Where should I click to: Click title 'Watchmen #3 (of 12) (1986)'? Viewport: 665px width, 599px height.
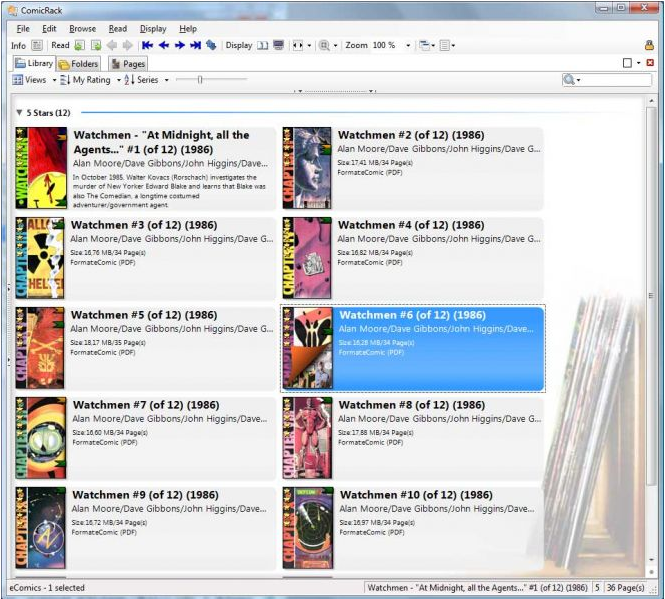point(144,225)
